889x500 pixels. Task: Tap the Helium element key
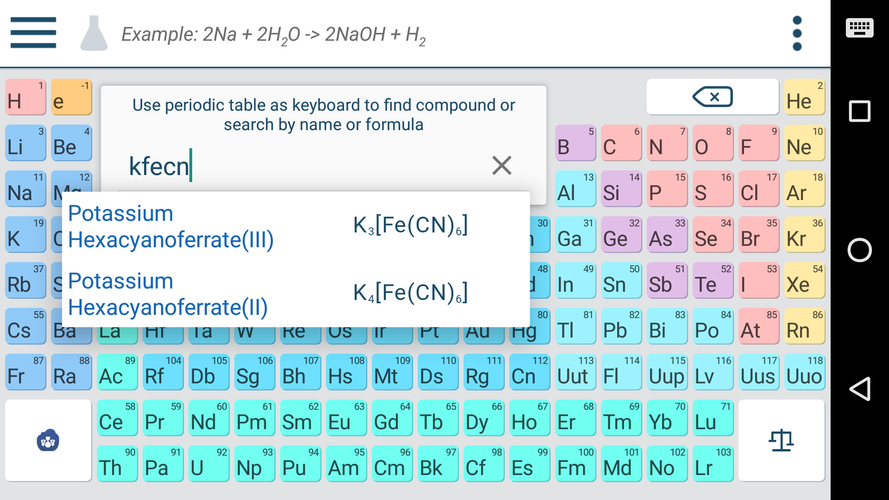[803, 98]
